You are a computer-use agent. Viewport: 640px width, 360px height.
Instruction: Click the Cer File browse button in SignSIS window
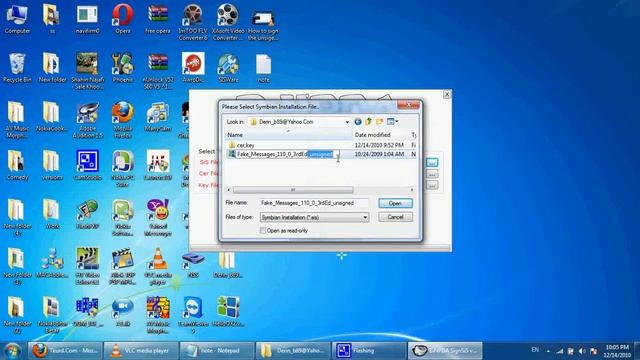pyautogui.click(x=432, y=174)
